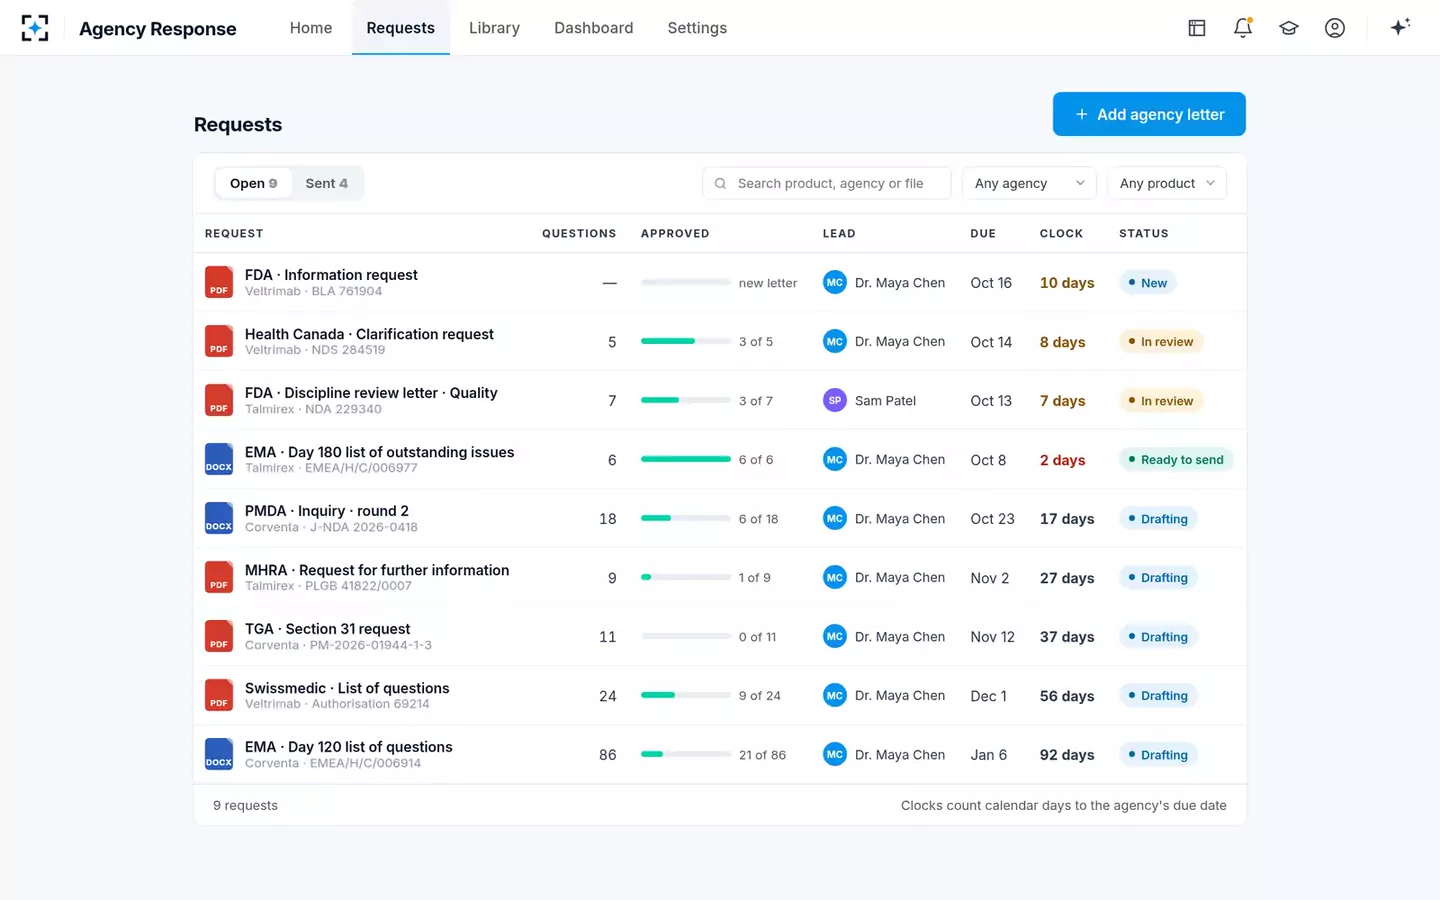
Task: Click the PDF icon for TGA Section 31 request
Action: [x=219, y=636]
